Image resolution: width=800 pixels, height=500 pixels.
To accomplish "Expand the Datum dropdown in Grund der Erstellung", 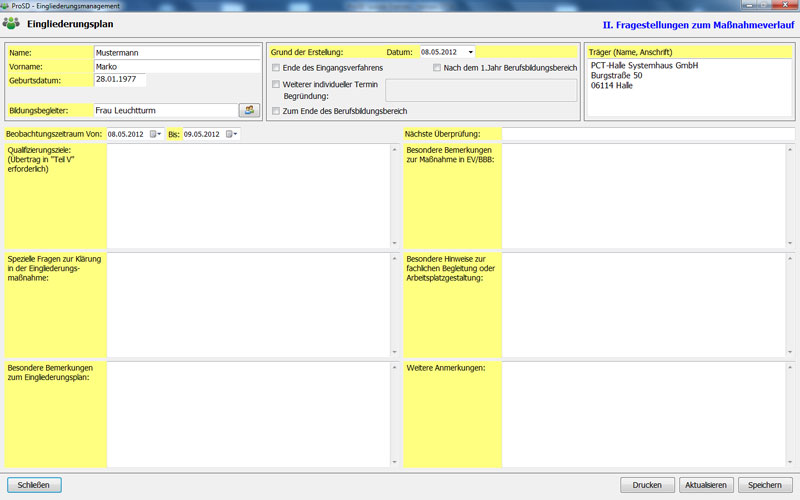I will (470, 52).
